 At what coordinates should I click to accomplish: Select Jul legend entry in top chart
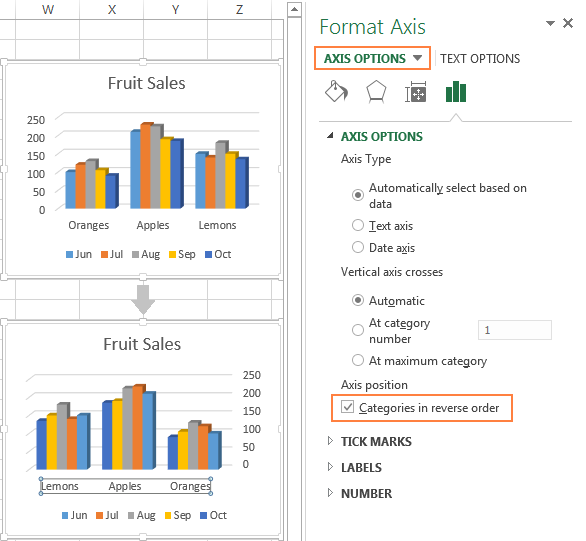(112, 254)
